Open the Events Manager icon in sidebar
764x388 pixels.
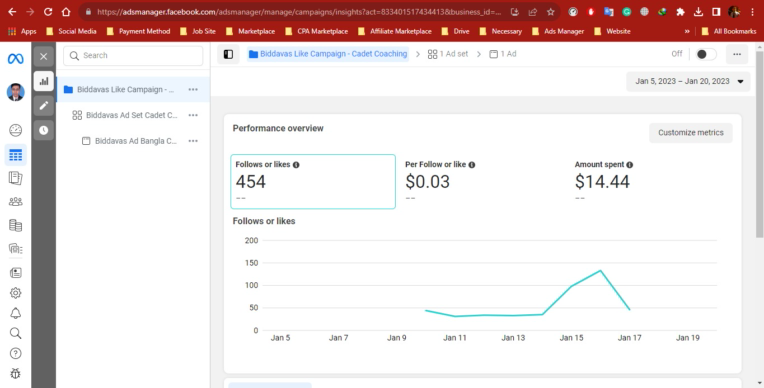[16, 249]
